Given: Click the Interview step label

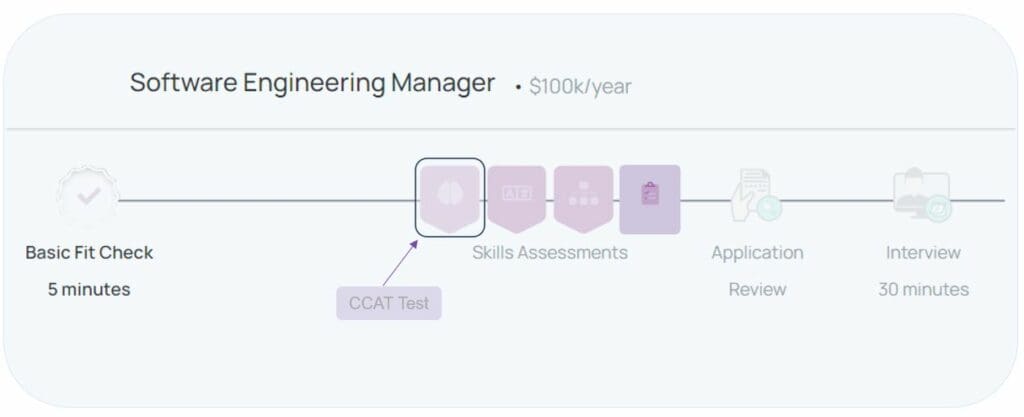Looking at the screenshot, I should 923,253.
